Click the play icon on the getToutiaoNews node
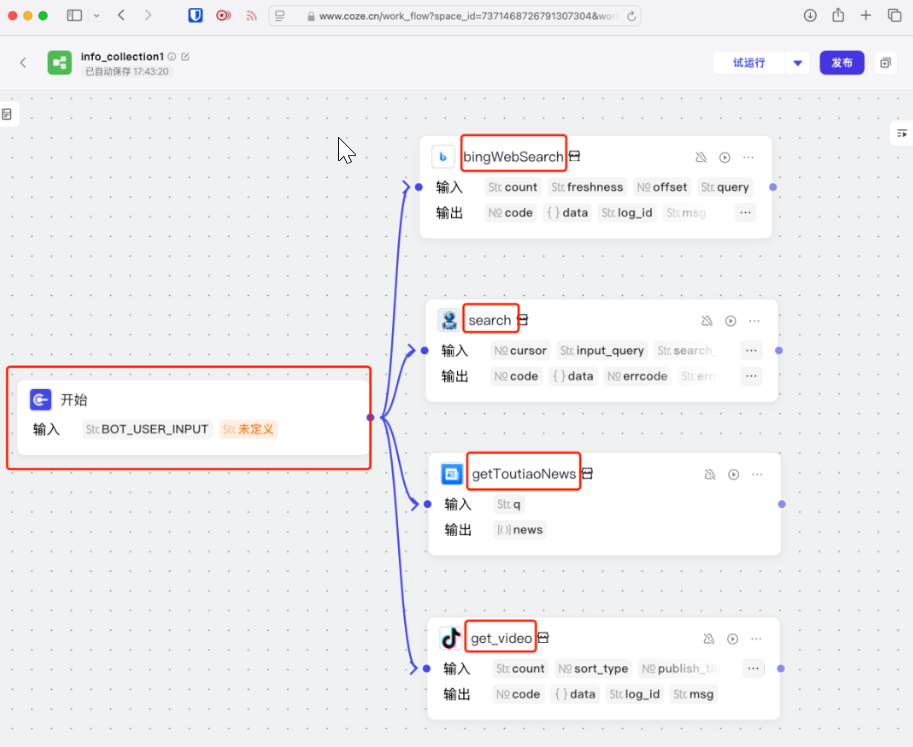Viewport: 913px width, 747px height. 733,475
